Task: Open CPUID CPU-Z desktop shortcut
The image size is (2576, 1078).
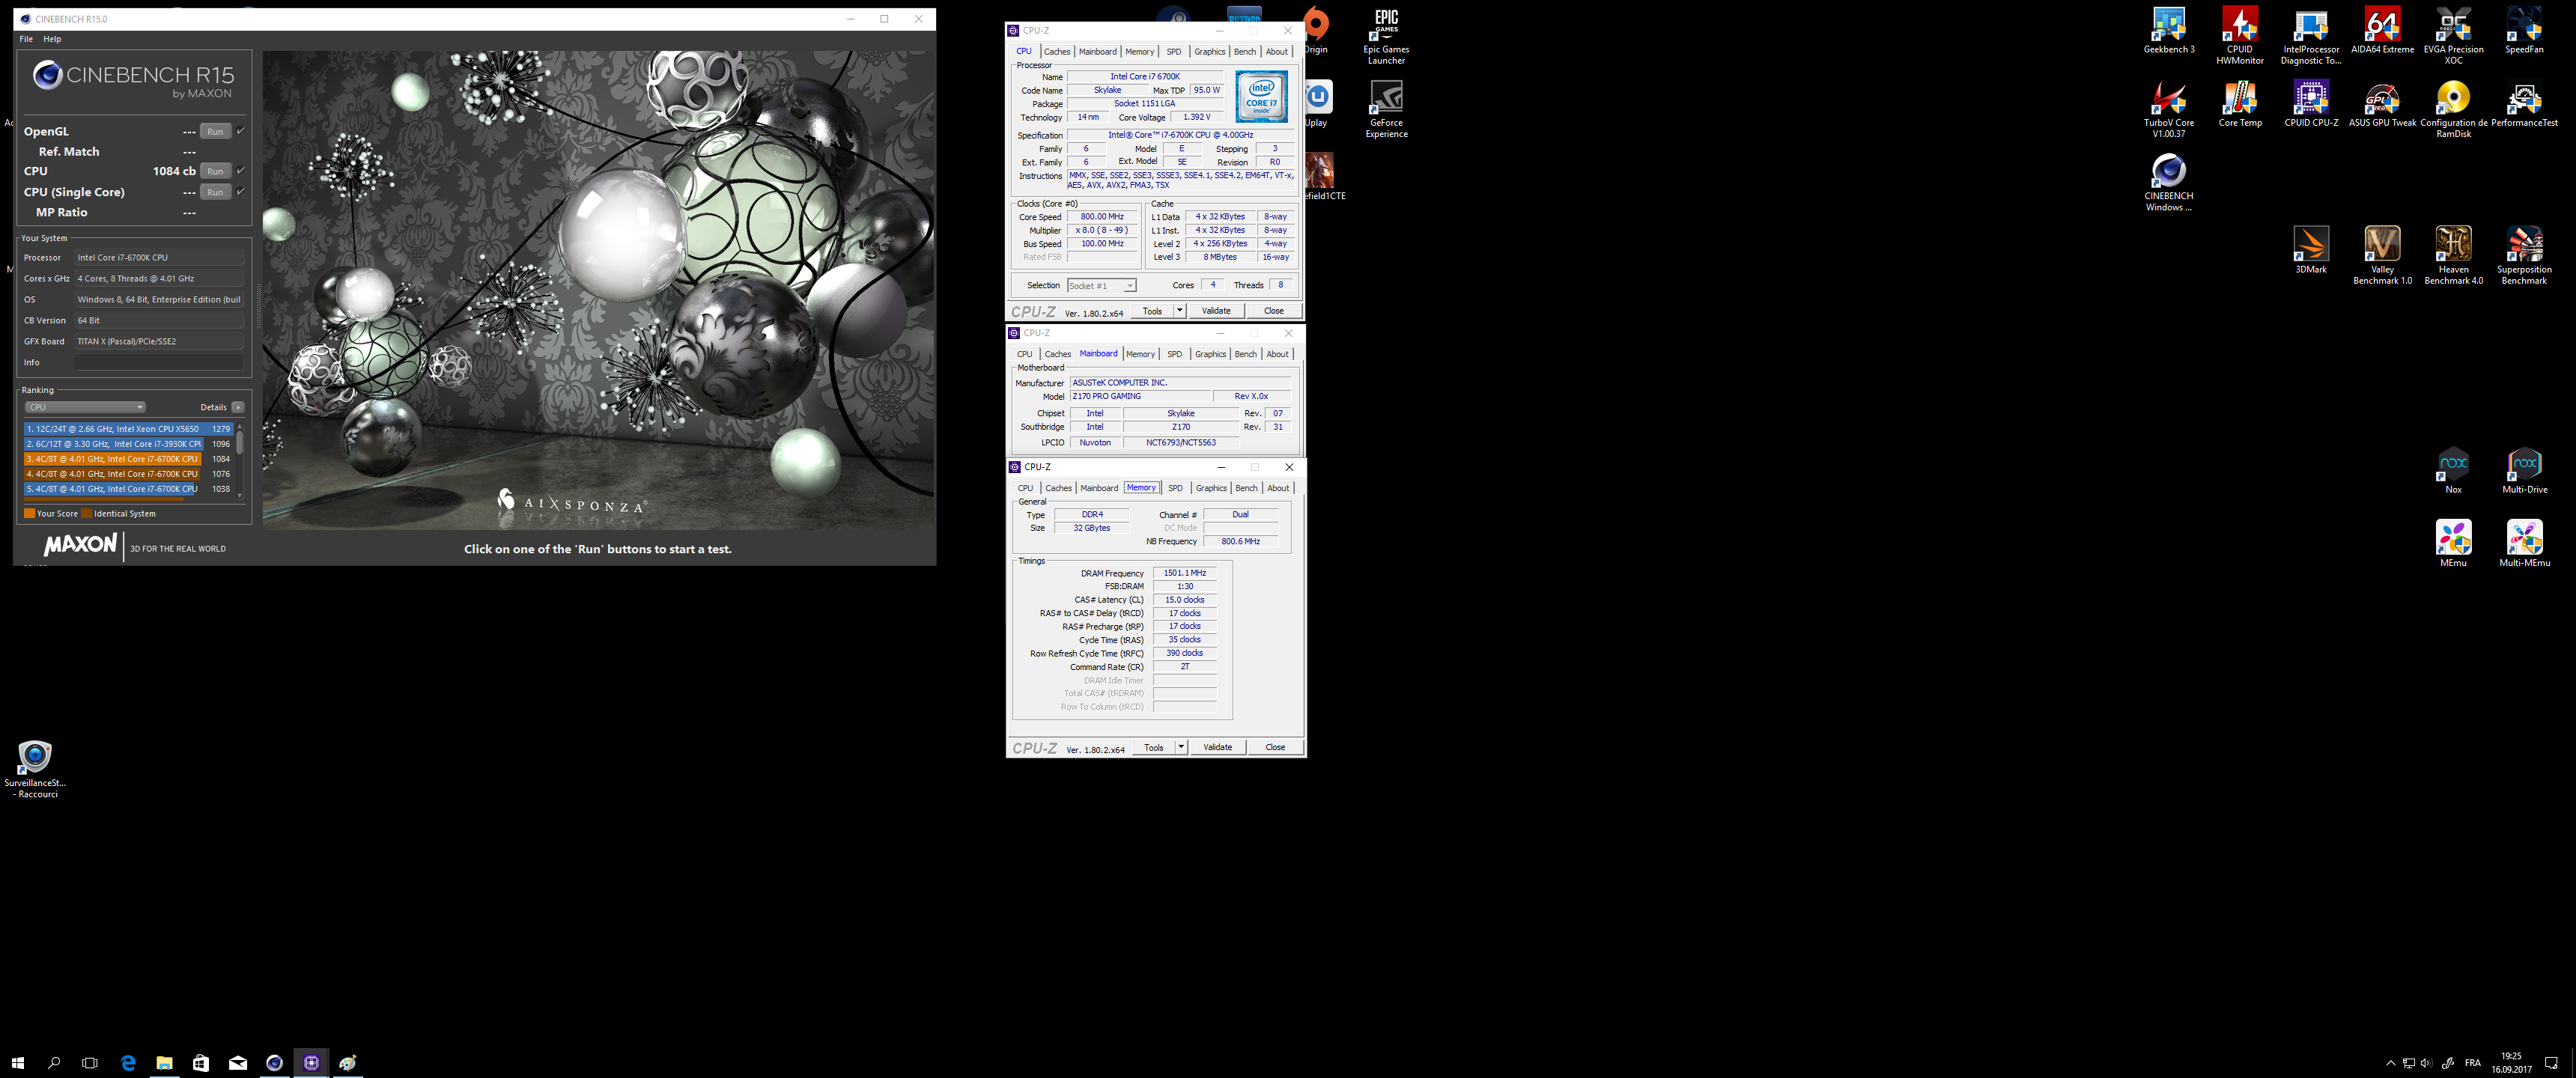Action: coord(2310,103)
